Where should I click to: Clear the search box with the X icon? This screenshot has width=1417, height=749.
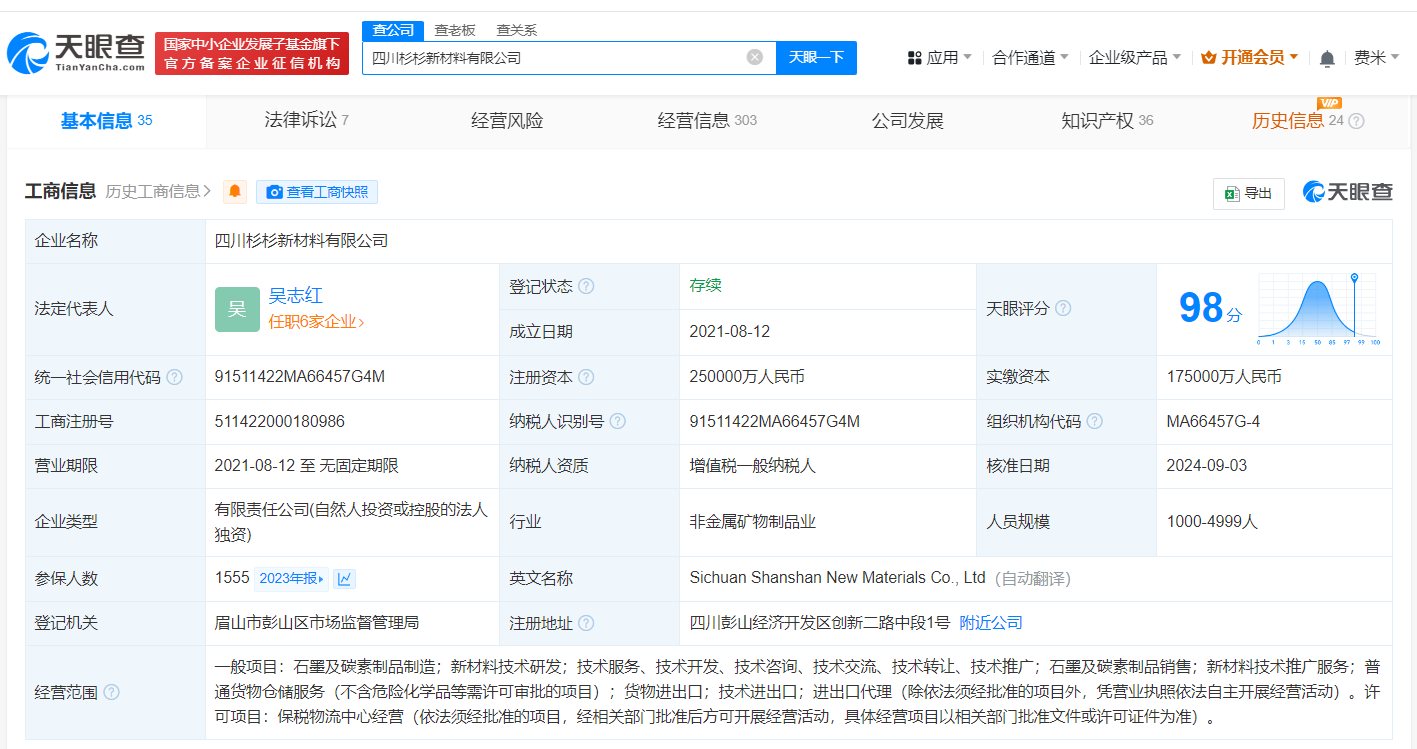[x=755, y=57]
